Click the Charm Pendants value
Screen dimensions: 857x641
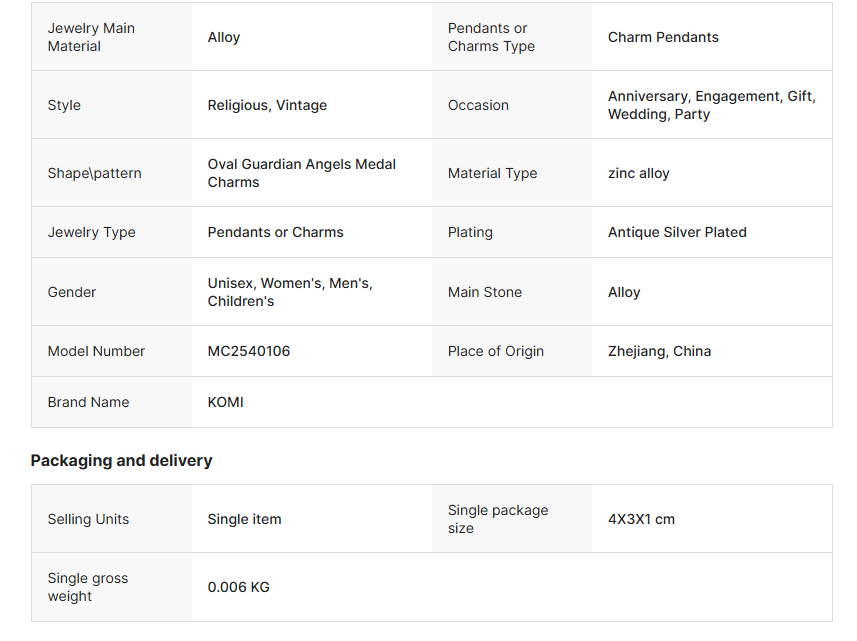663,37
